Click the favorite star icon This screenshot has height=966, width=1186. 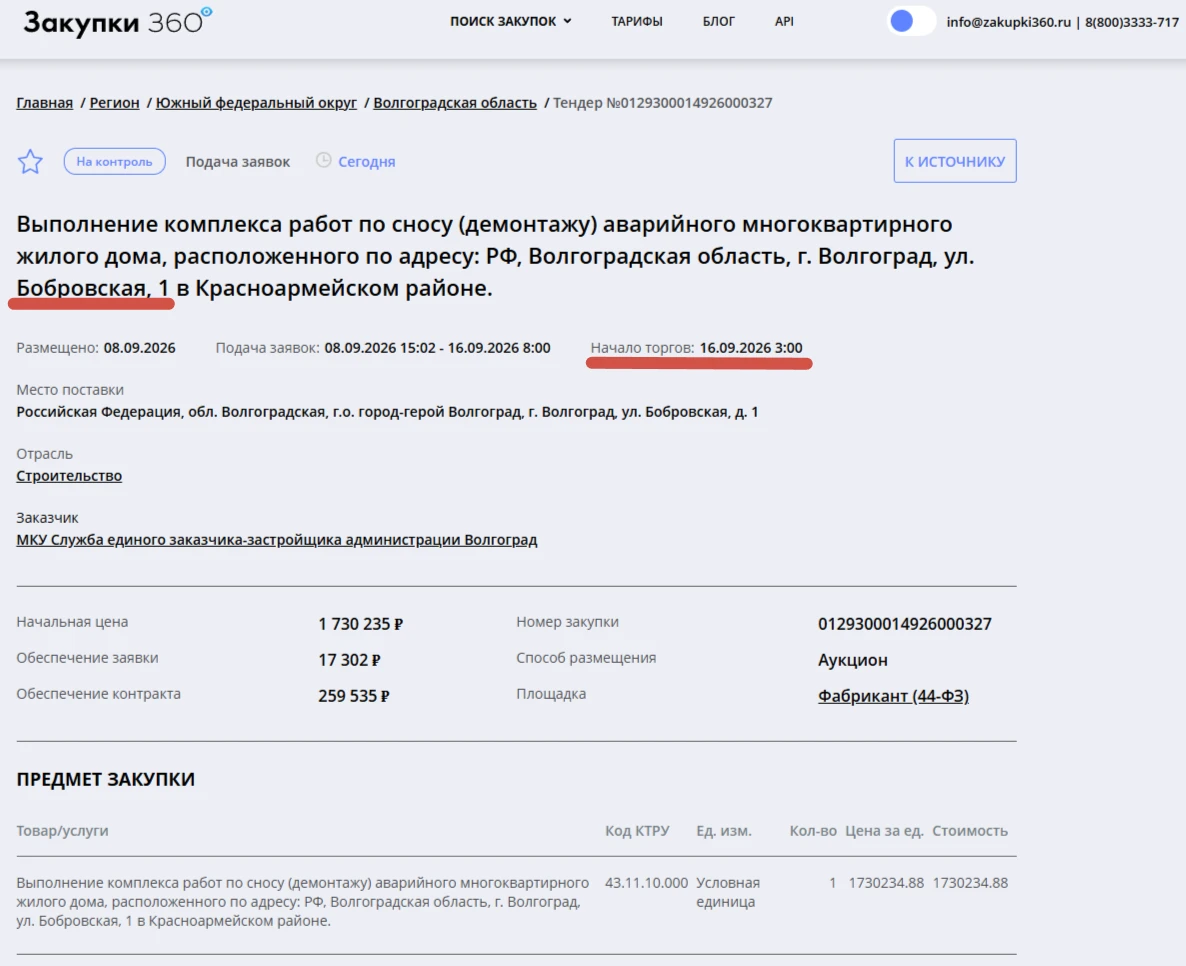(x=30, y=162)
